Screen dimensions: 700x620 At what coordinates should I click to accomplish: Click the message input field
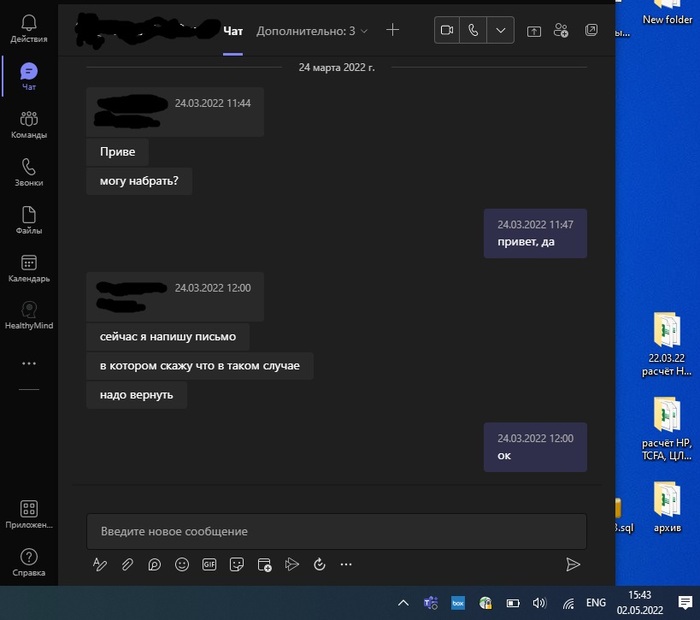pyautogui.click(x=336, y=531)
